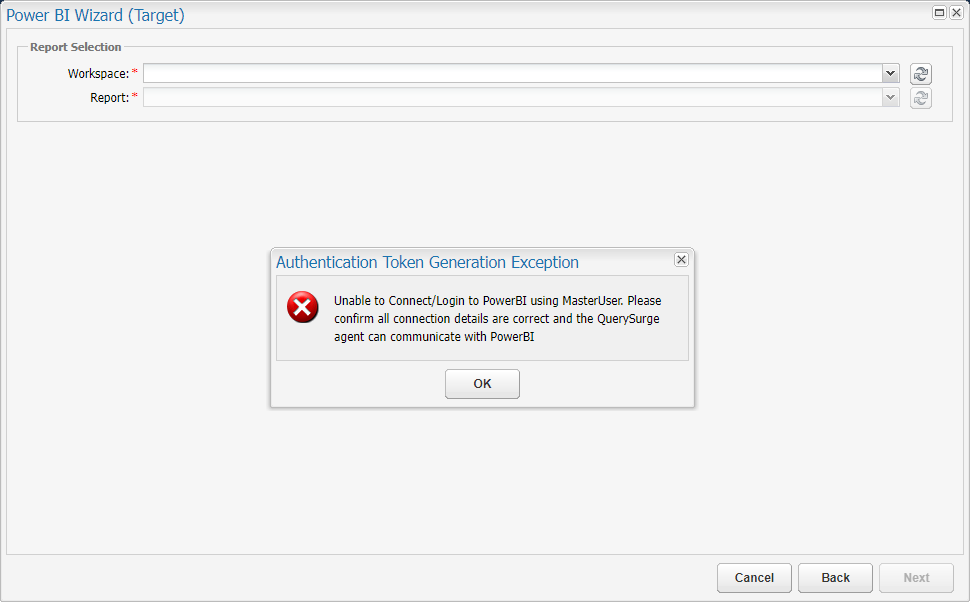Viewport: 970px width, 602px height.
Task: Close the Authentication Token Generation Exception dialog
Action: [x=681, y=260]
